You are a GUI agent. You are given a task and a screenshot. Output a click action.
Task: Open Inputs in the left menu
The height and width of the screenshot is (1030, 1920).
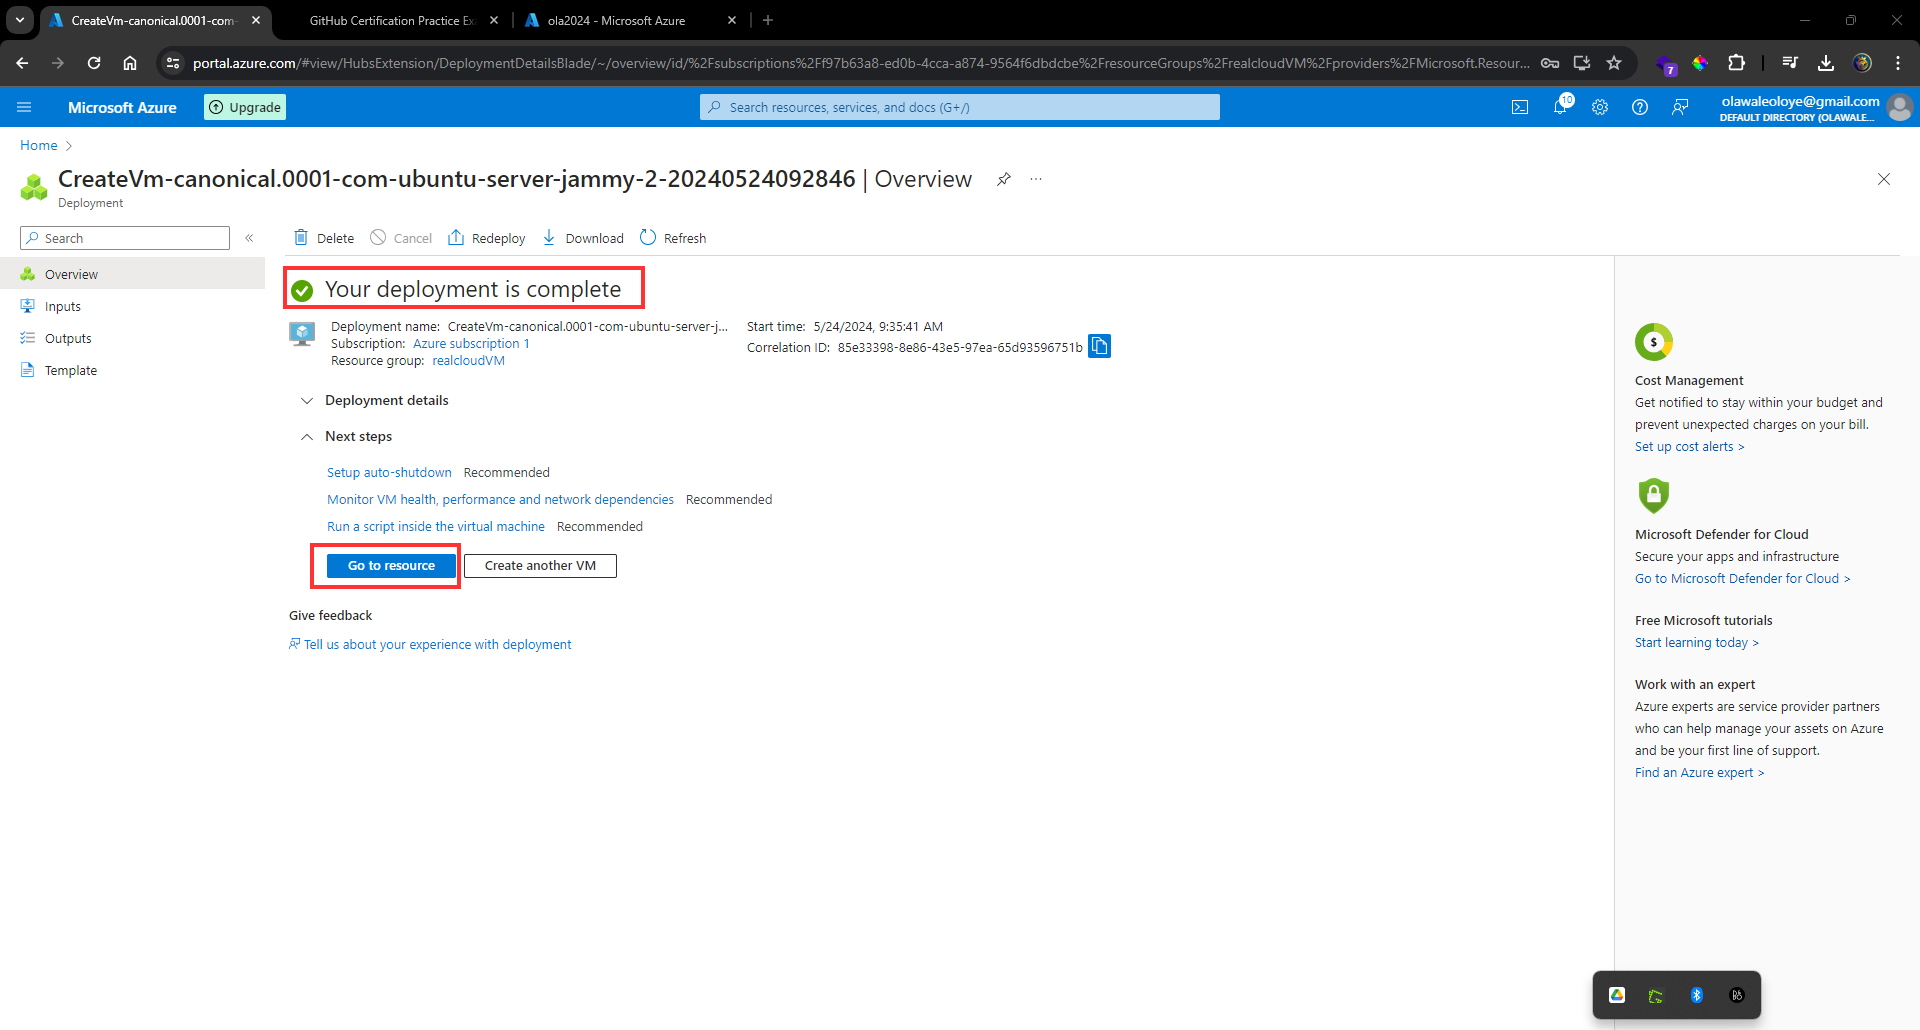pyautogui.click(x=132, y=306)
